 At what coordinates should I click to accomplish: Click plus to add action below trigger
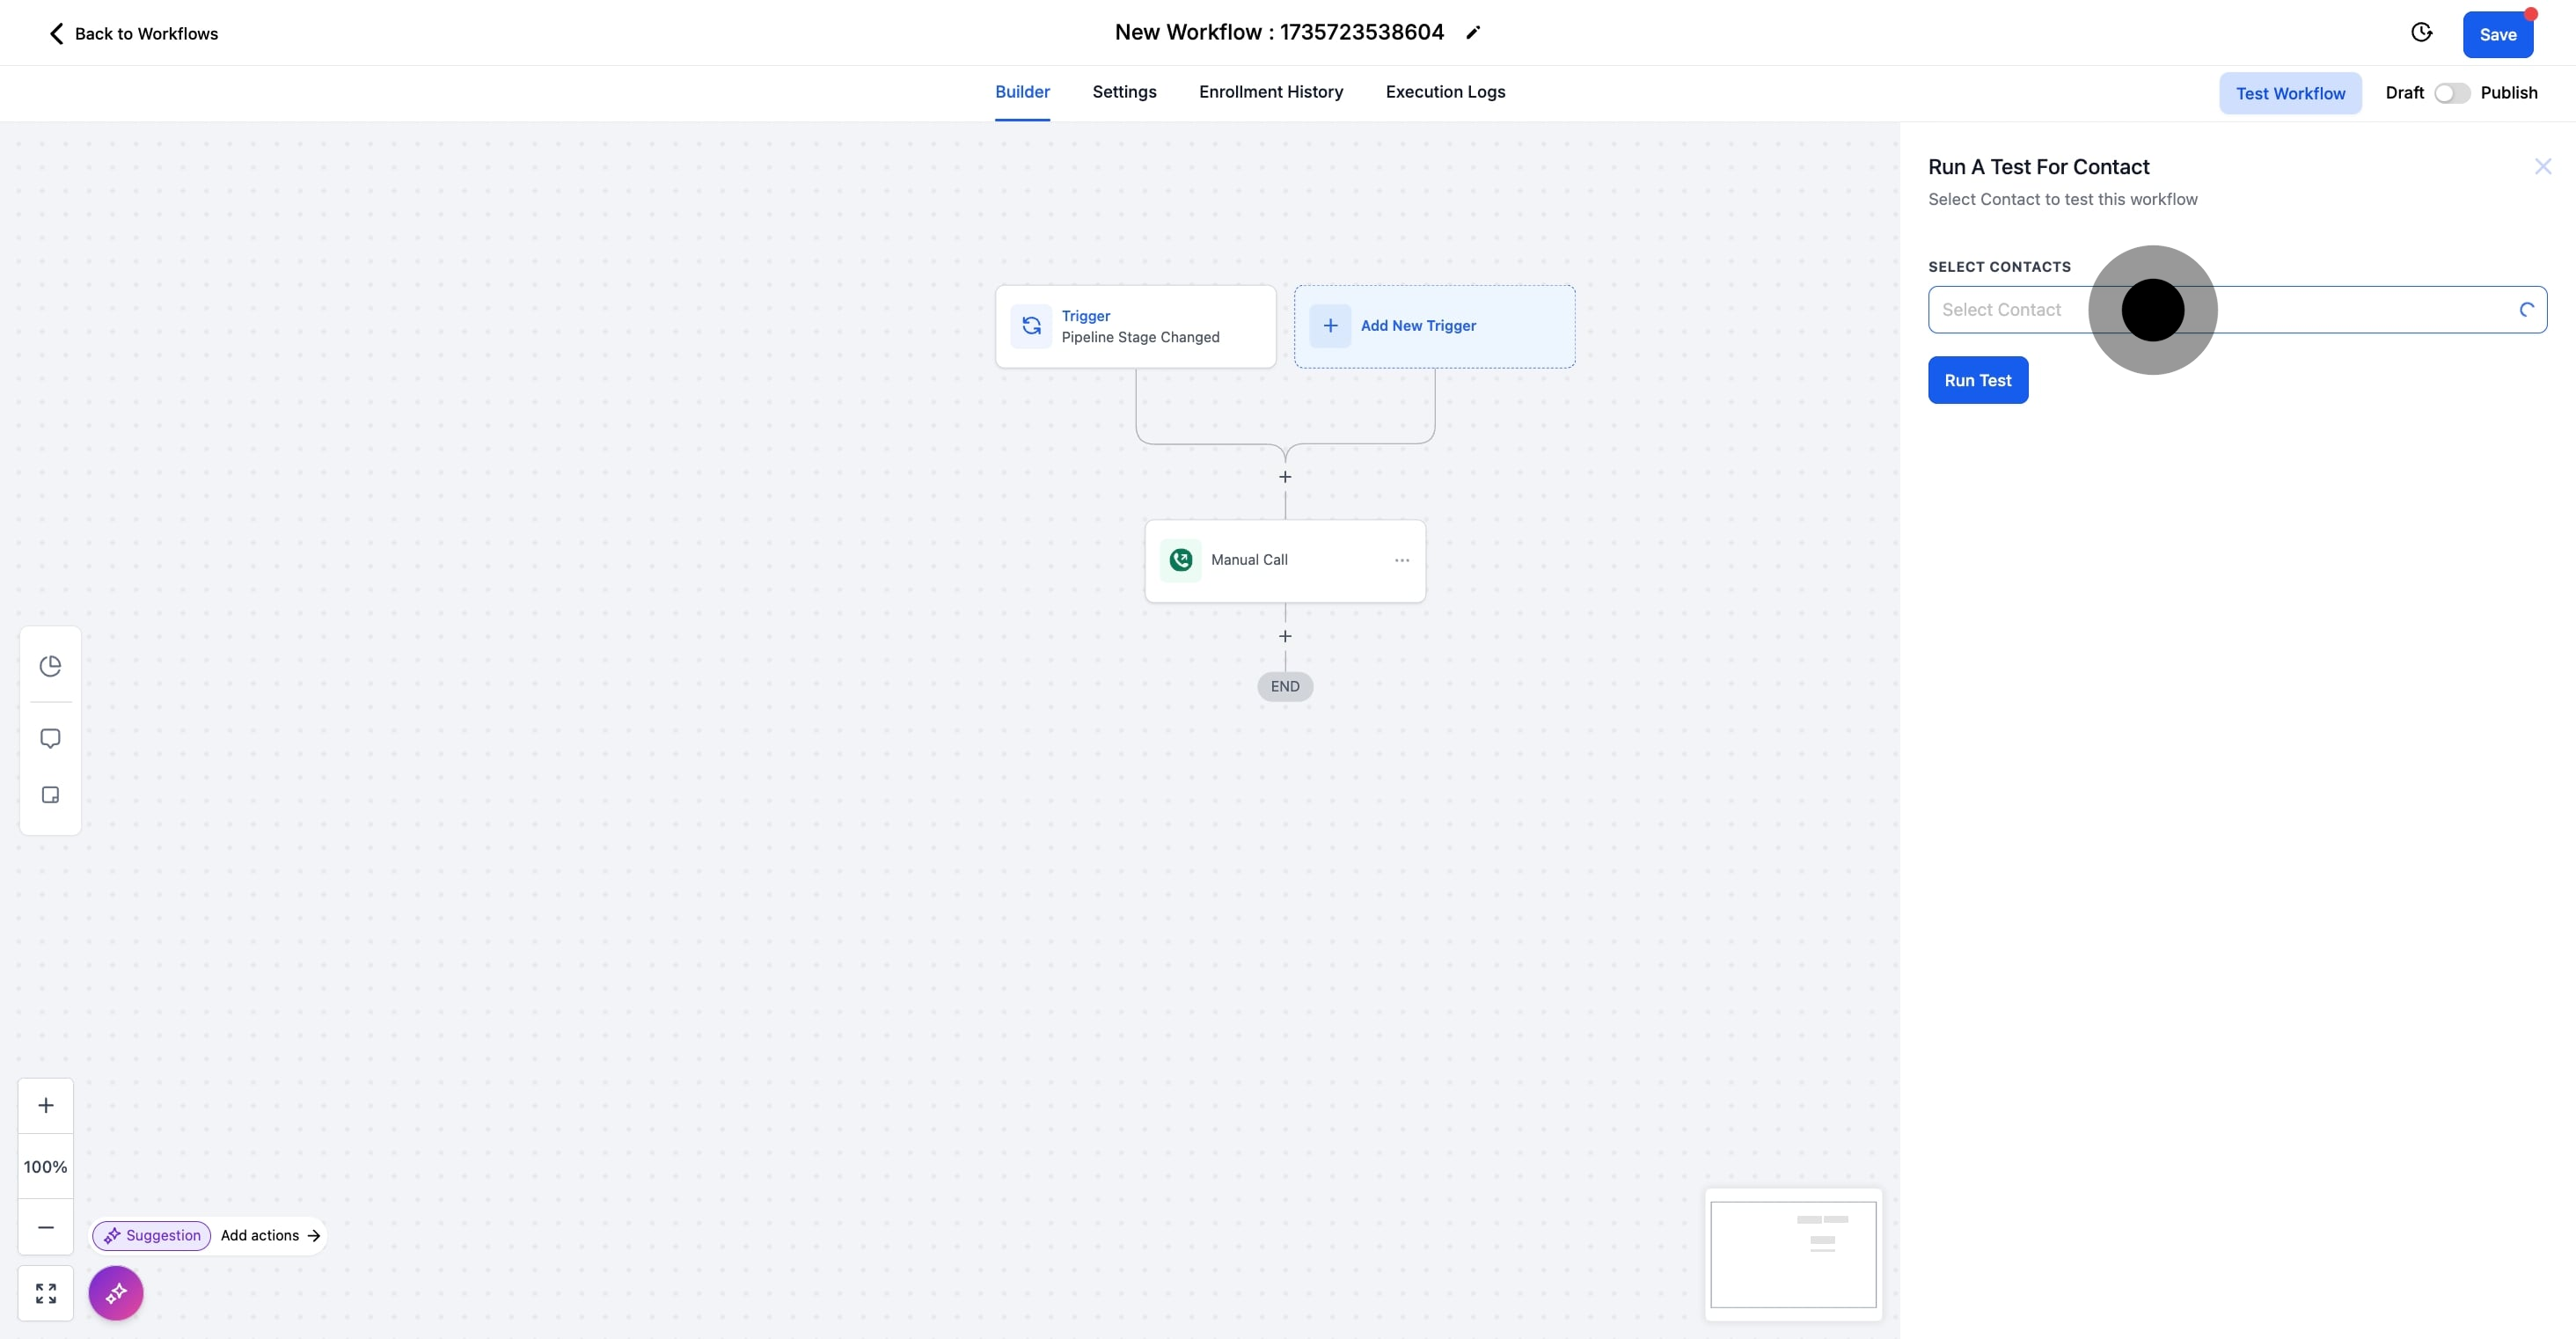(1285, 477)
